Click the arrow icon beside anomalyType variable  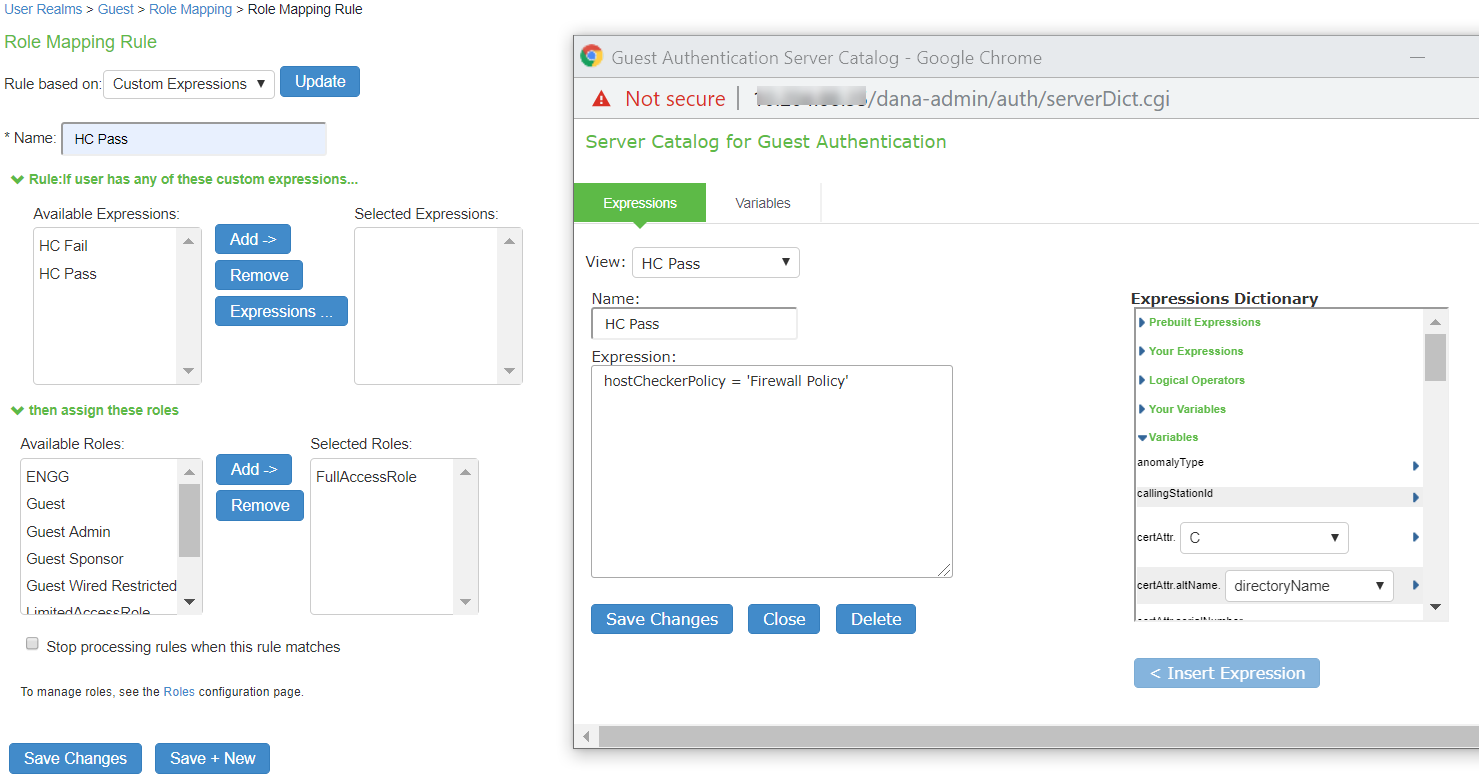coord(1416,466)
